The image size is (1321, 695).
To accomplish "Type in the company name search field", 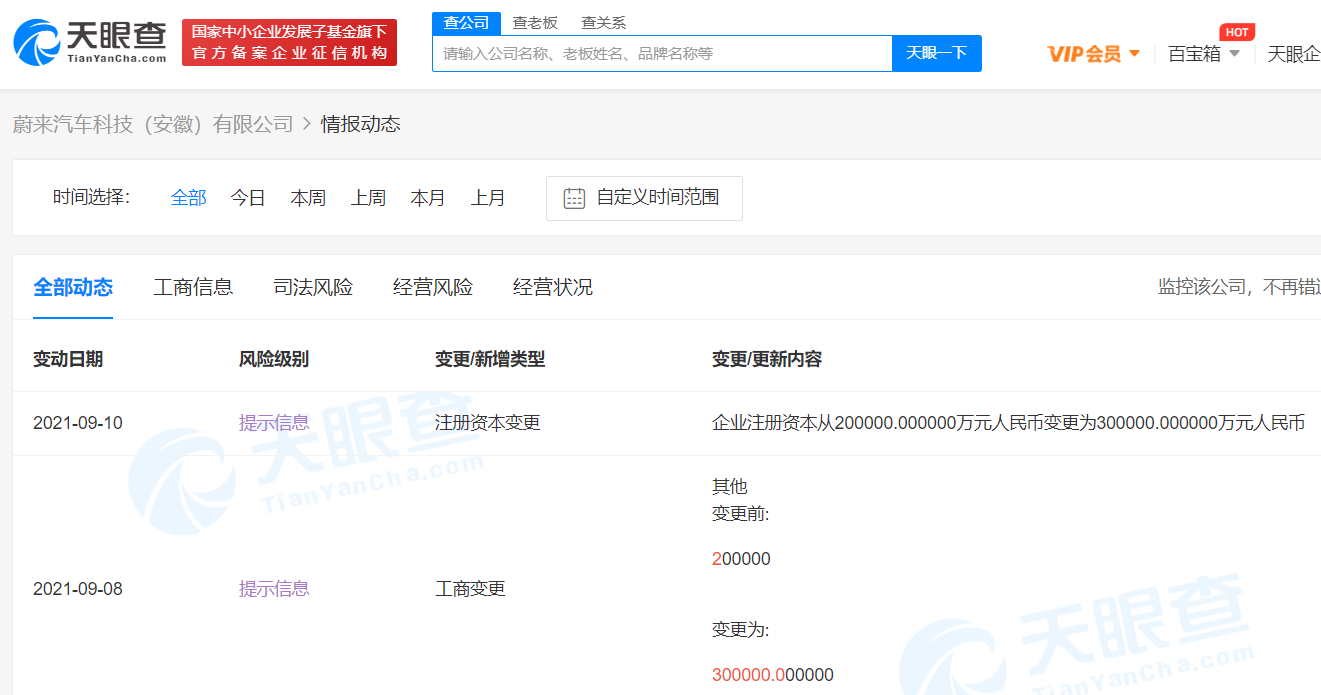I will point(661,54).
